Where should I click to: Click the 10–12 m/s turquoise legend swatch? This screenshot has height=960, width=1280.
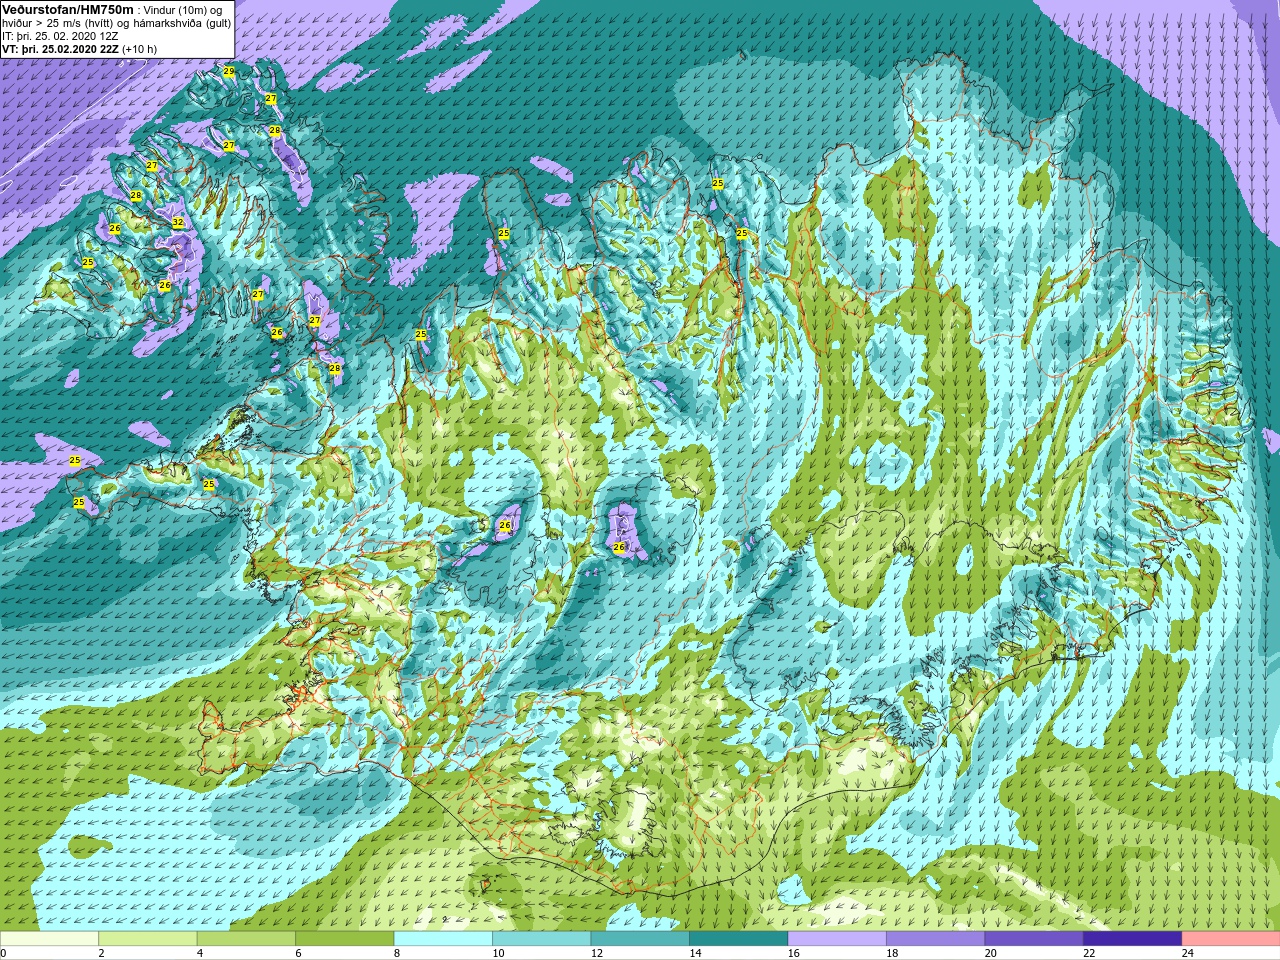click(x=542, y=939)
